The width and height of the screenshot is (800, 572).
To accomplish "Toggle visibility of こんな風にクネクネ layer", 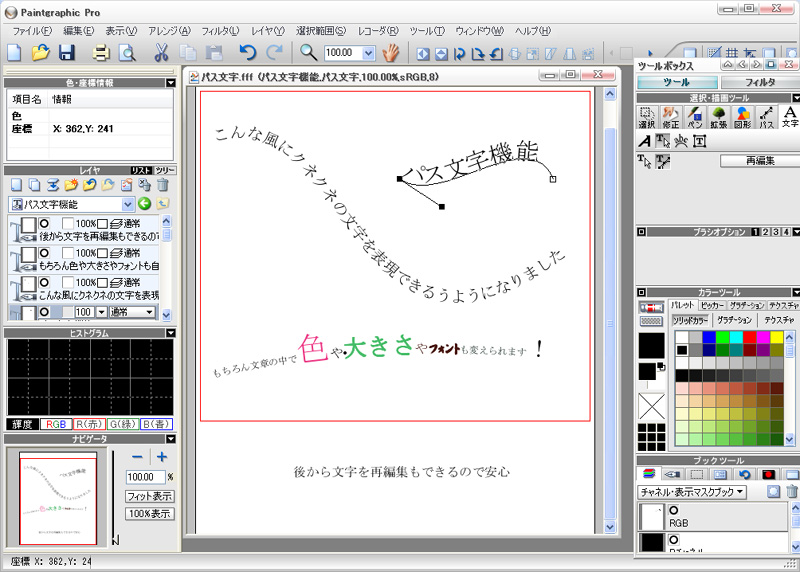I will pyautogui.click(x=44, y=283).
